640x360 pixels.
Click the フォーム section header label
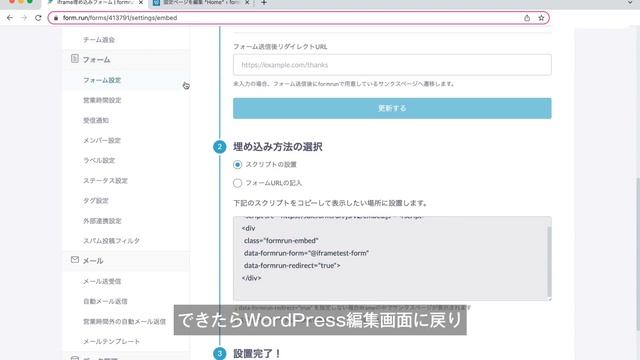[96, 60]
